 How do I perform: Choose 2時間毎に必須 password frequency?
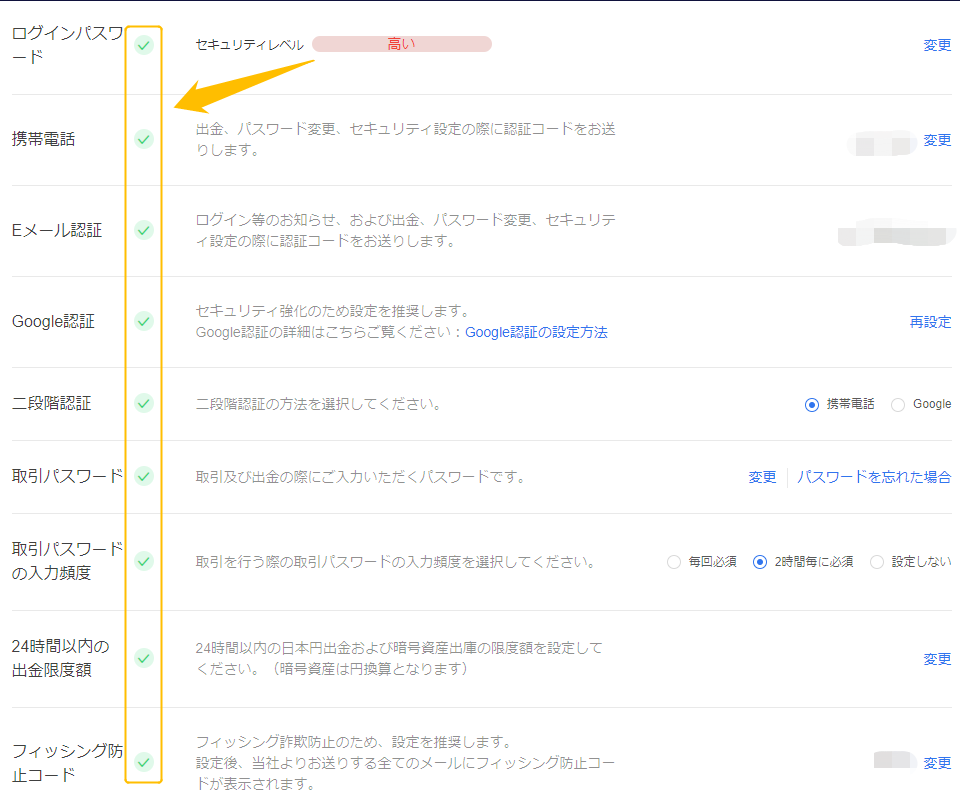click(760, 562)
